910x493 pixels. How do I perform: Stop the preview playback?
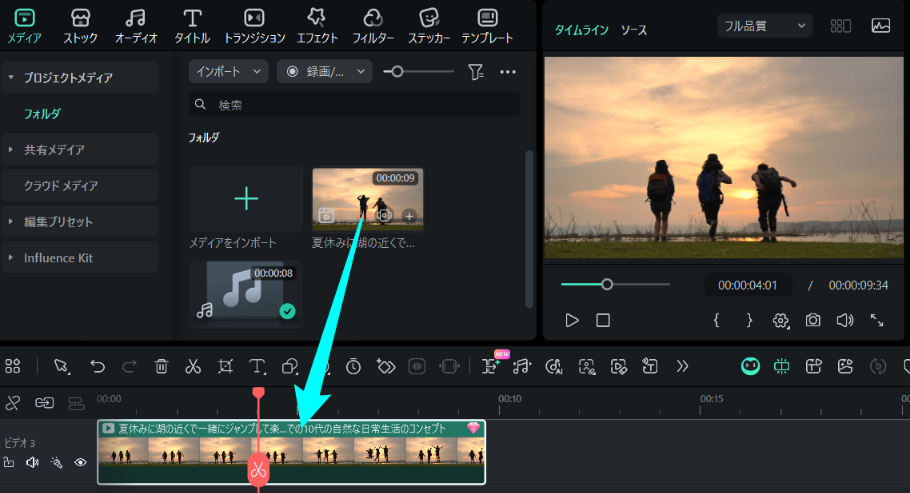click(x=603, y=321)
